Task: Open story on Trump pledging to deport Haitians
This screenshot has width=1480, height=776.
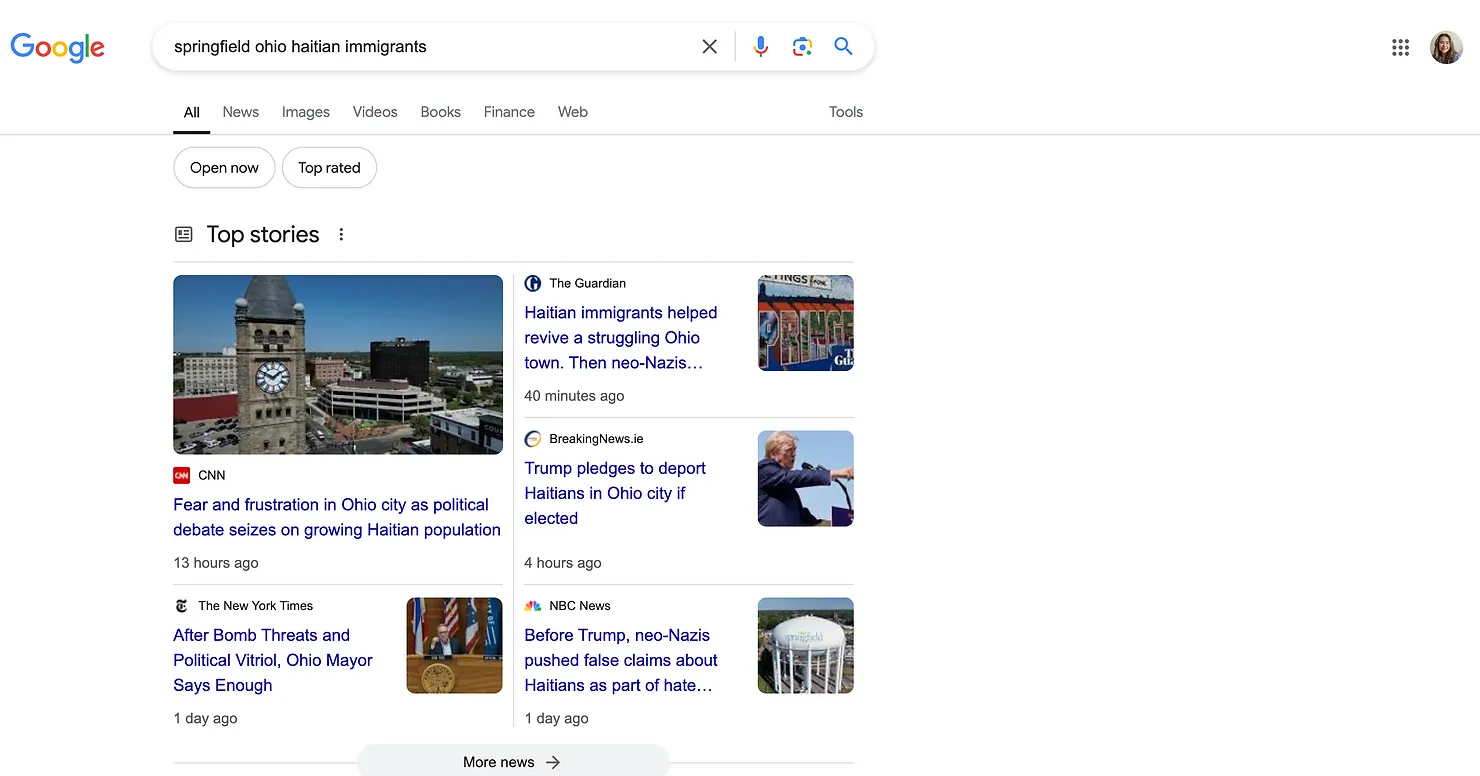Action: pyautogui.click(x=615, y=493)
